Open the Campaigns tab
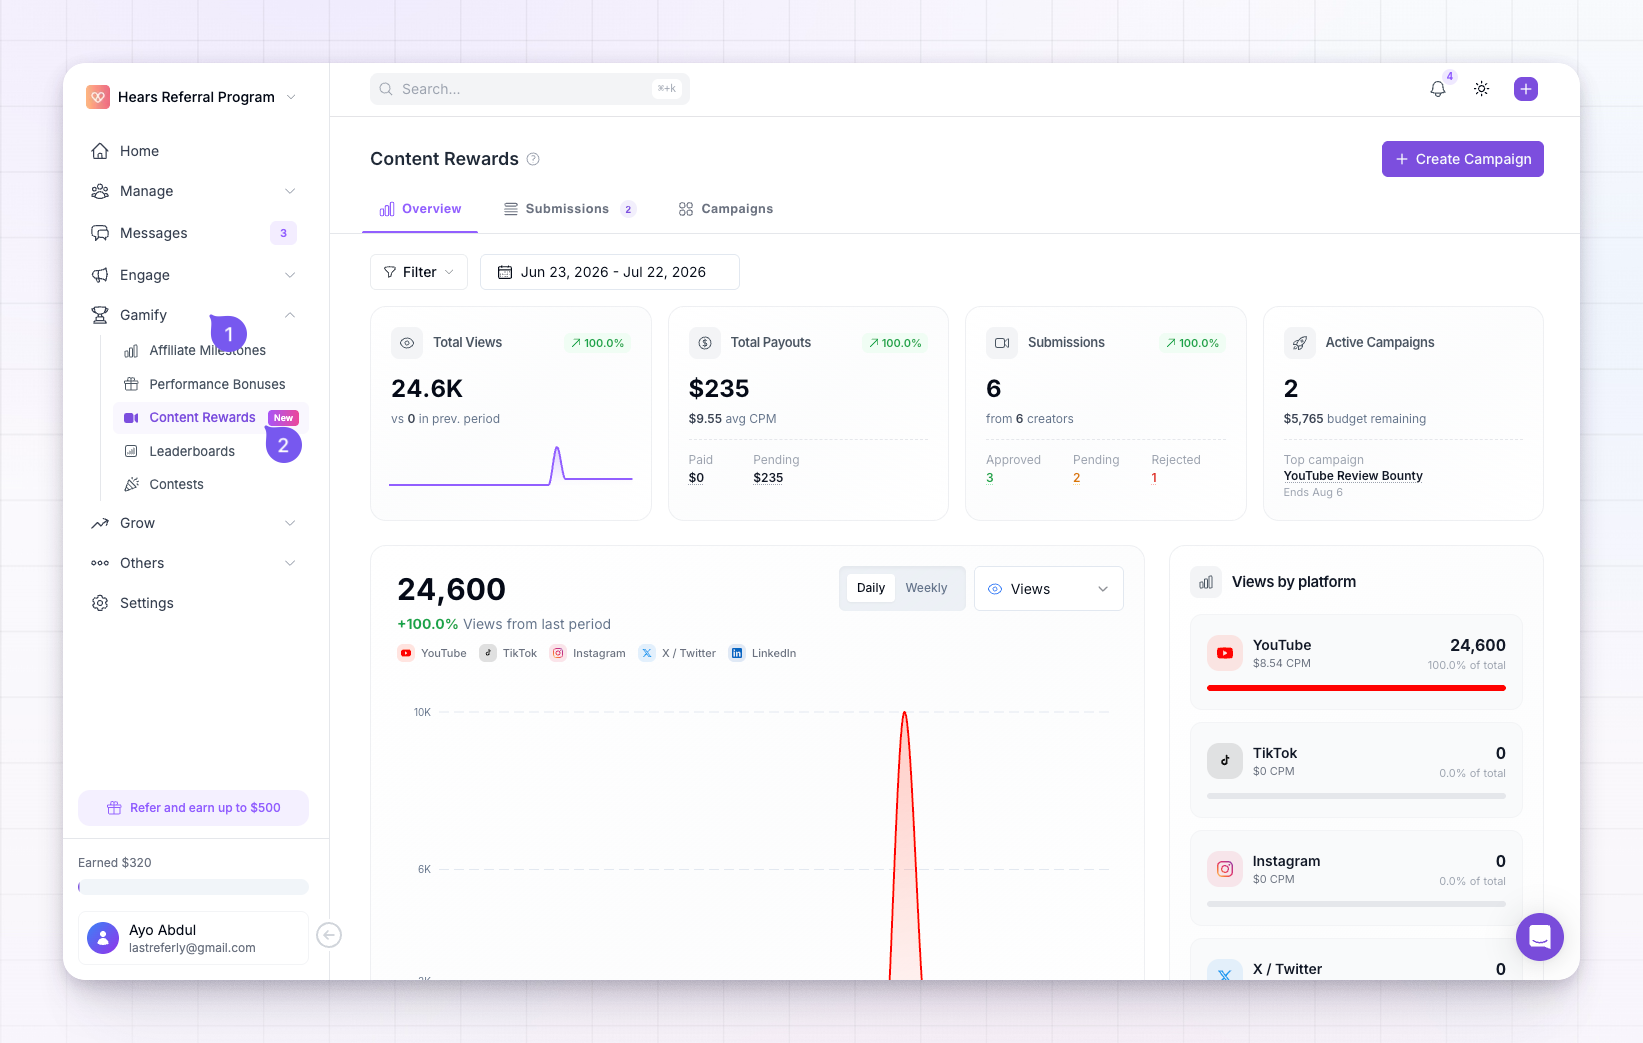Viewport: 1643px width, 1043px height. coord(725,209)
